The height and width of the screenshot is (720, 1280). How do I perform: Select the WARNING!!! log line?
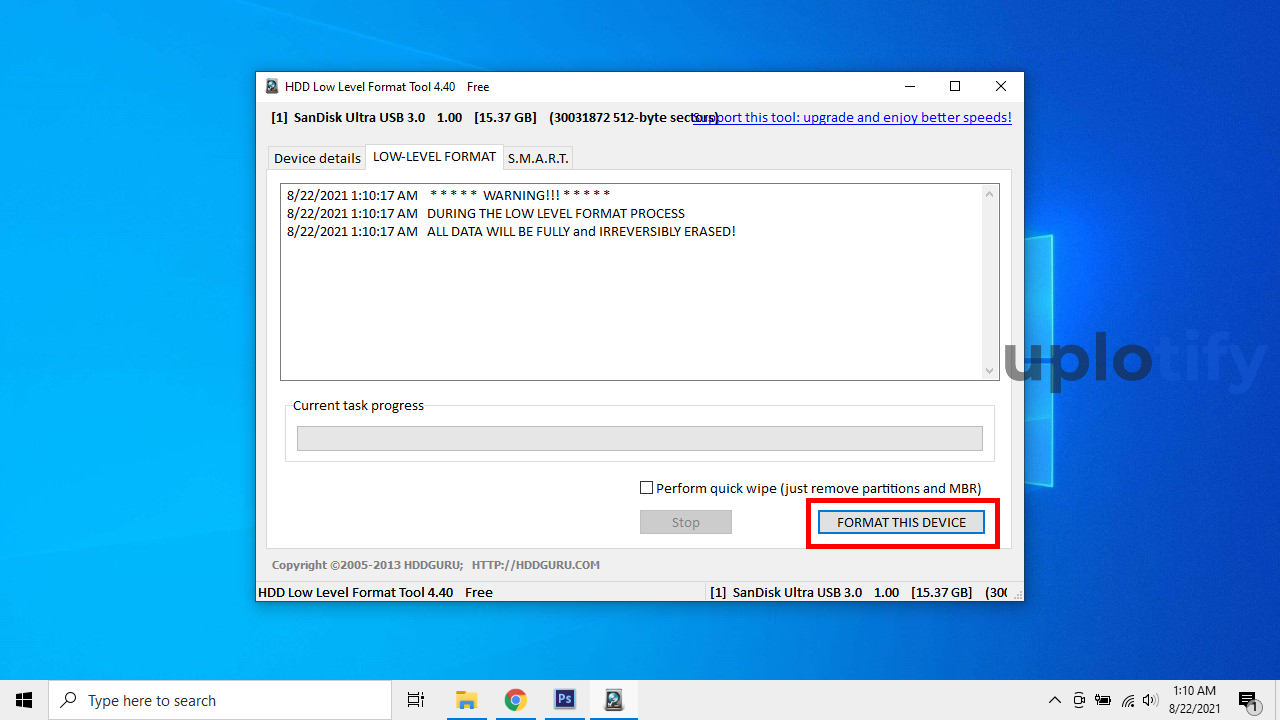point(448,195)
